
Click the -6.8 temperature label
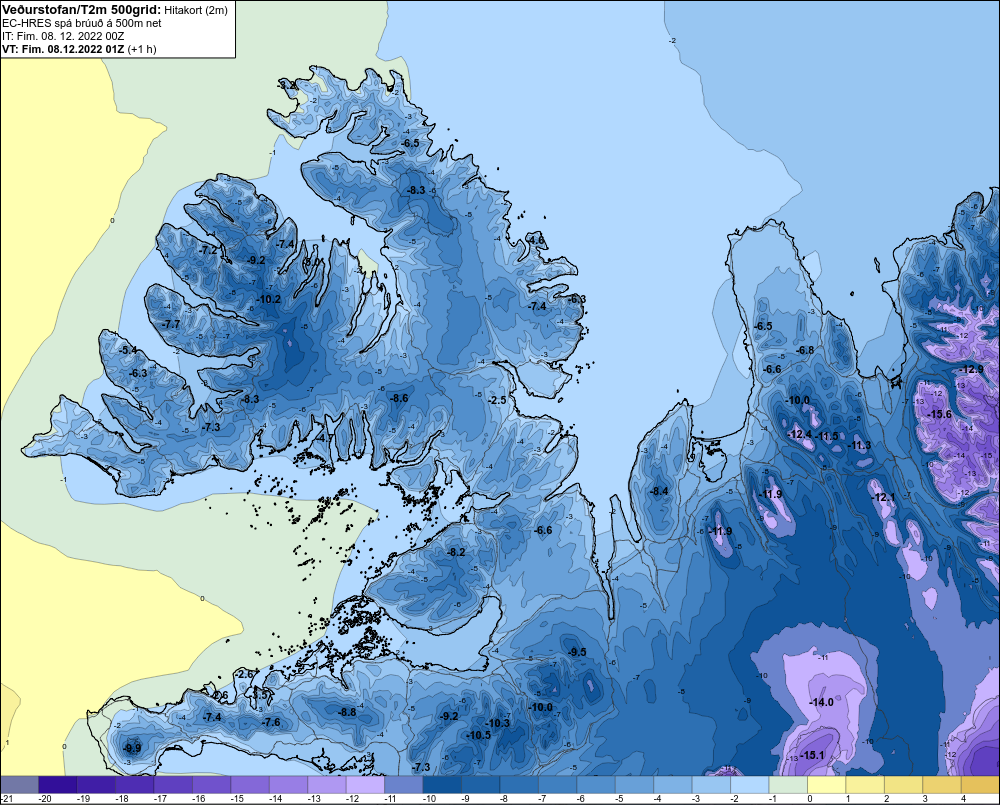click(x=805, y=350)
